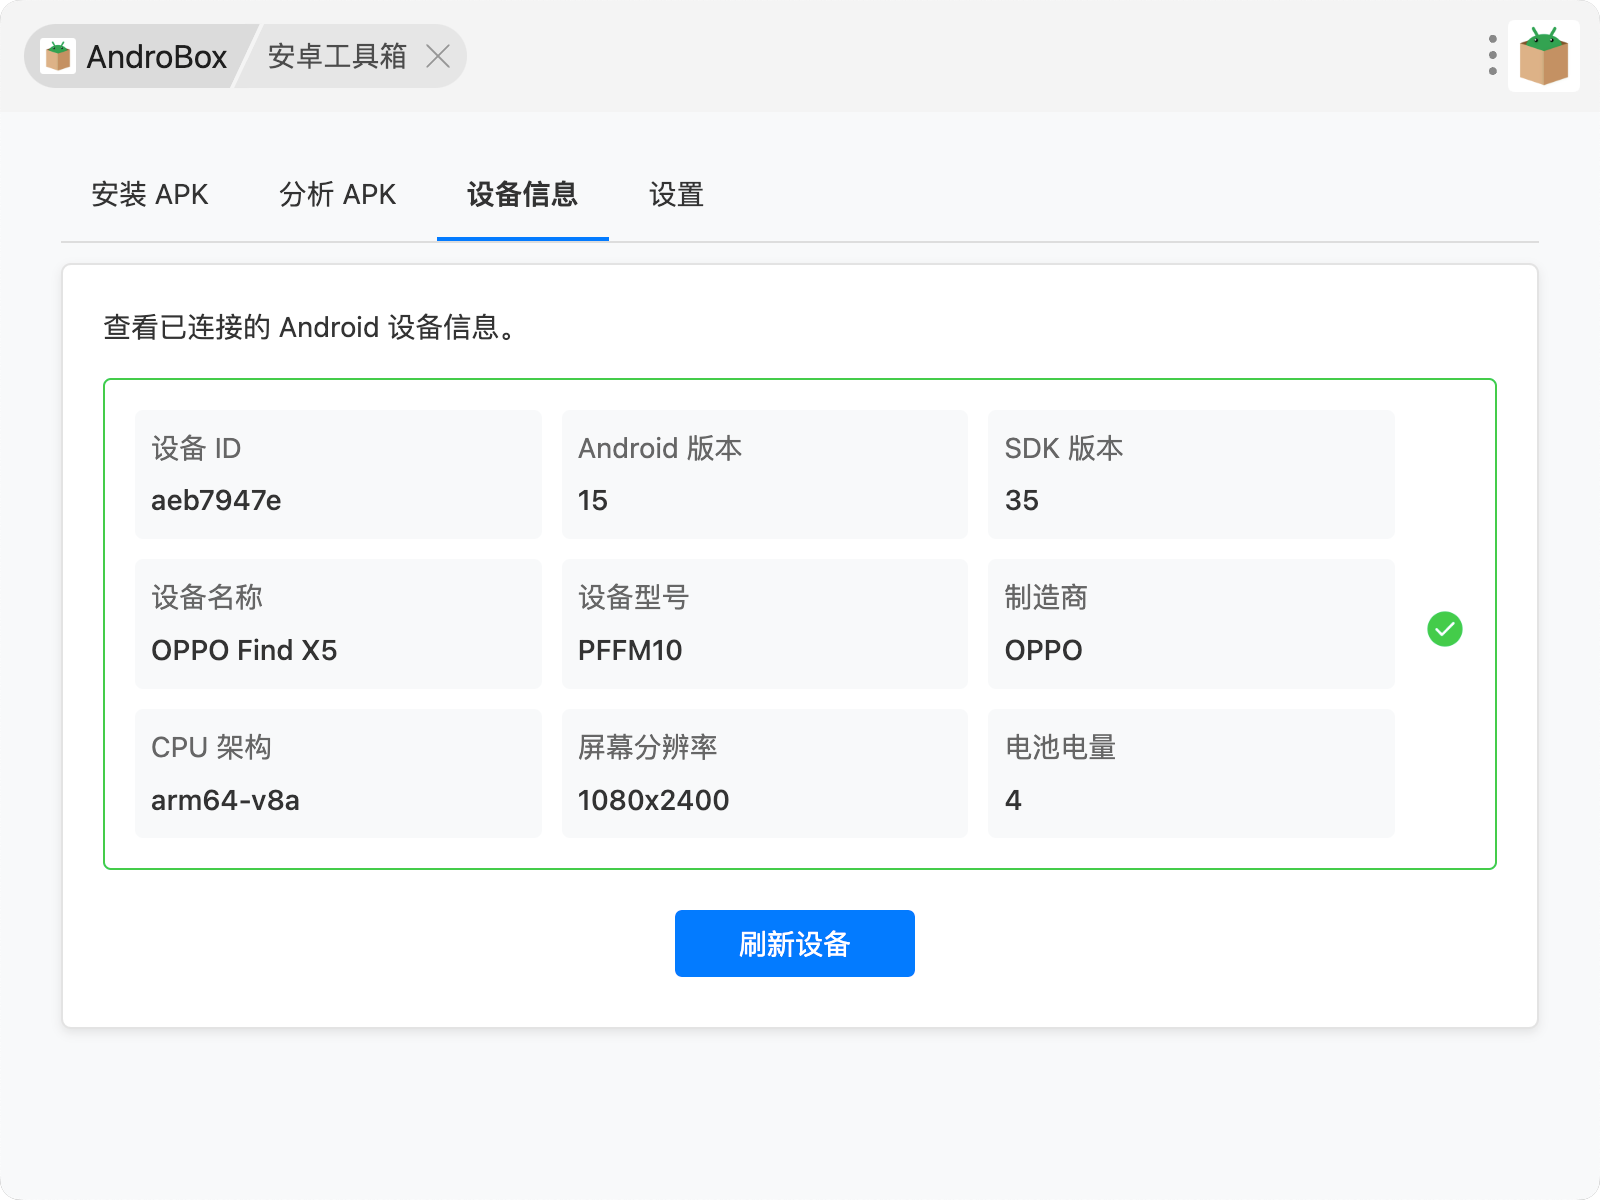Click the AndroBox logo icon in title tab
The height and width of the screenshot is (1200, 1600).
pyautogui.click(x=58, y=56)
